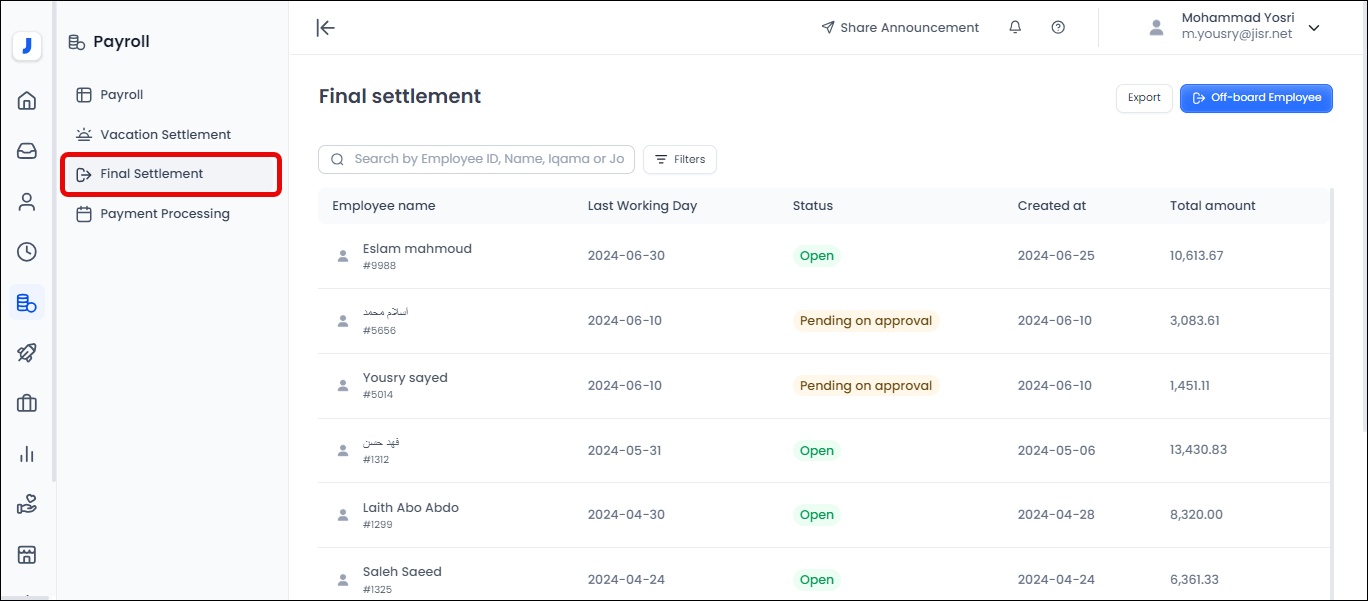The width and height of the screenshot is (1368, 601).
Task: Select Payroll submenu item
Action: pos(121,95)
